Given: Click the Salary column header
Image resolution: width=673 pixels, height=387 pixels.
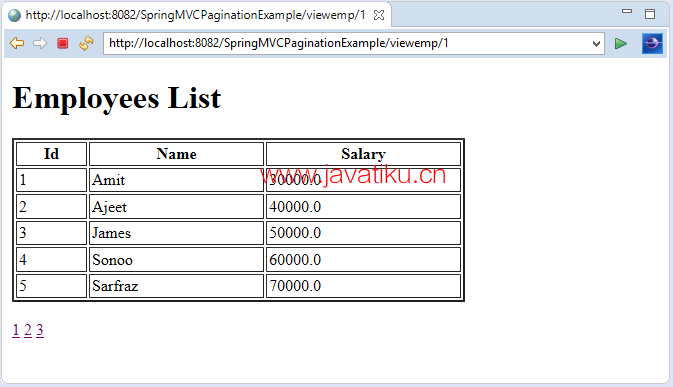Looking at the screenshot, I should point(364,154).
